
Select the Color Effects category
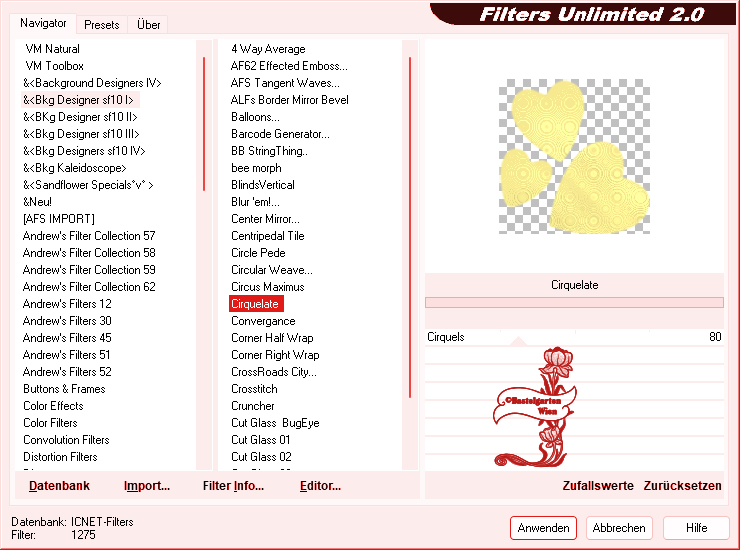click(x=53, y=406)
